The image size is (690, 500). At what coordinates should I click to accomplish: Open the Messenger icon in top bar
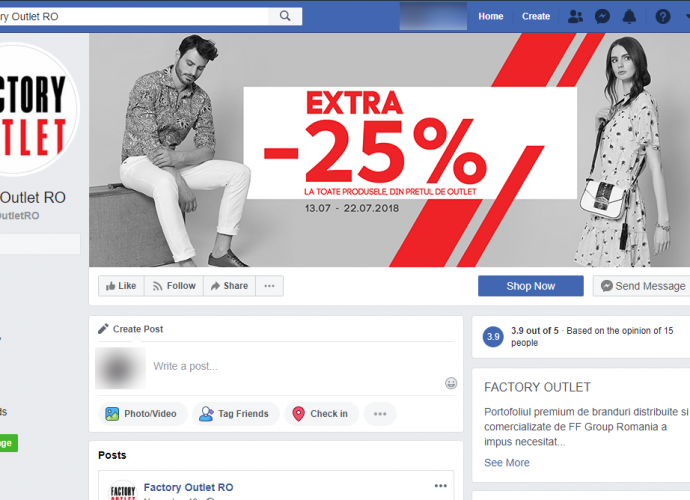coord(602,17)
